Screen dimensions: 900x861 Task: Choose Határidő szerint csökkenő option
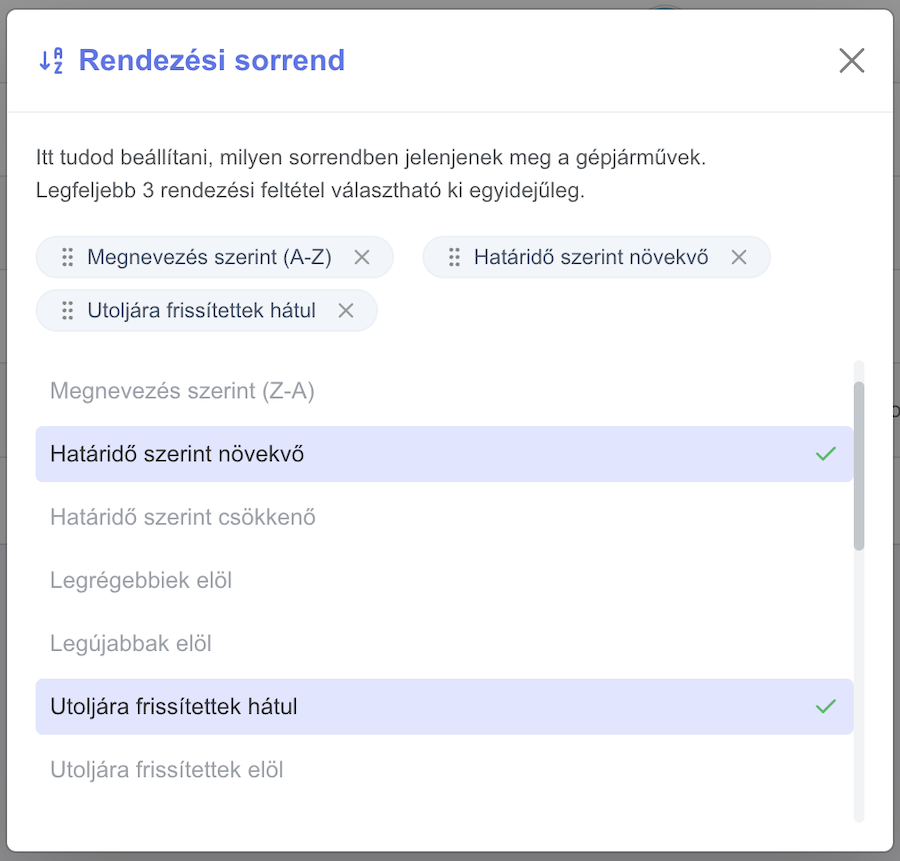click(444, 517)
